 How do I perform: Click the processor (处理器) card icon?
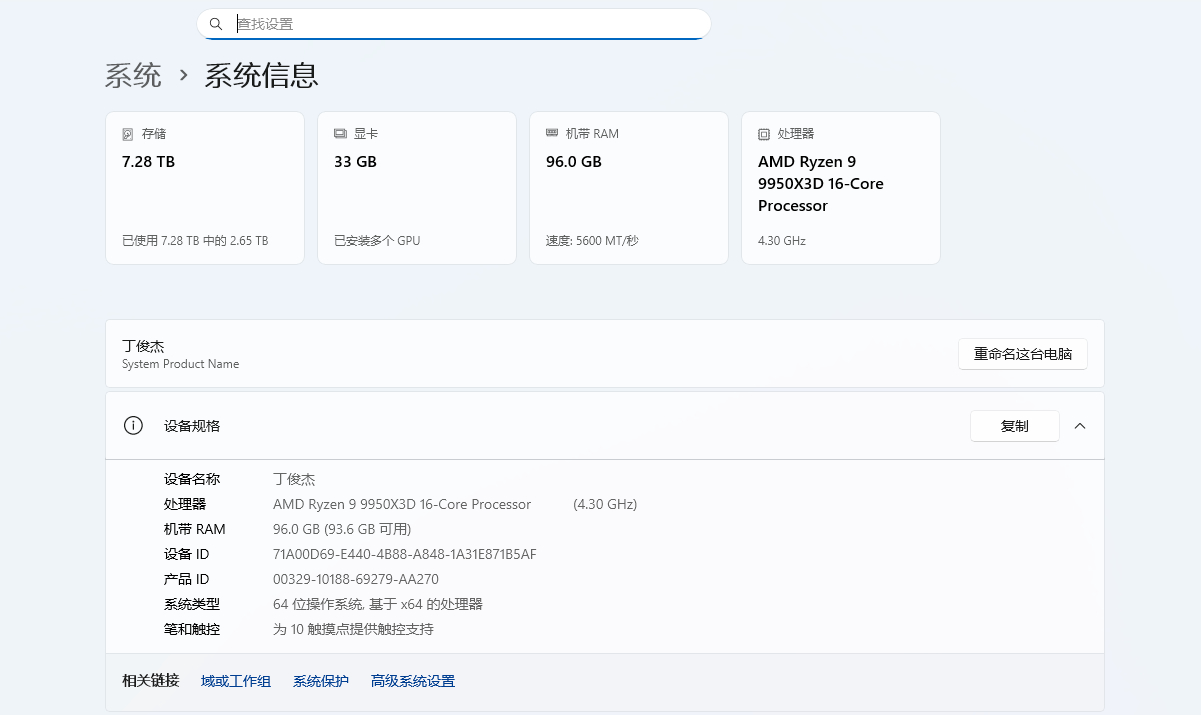pyautogui.click(x=762, y=133)
